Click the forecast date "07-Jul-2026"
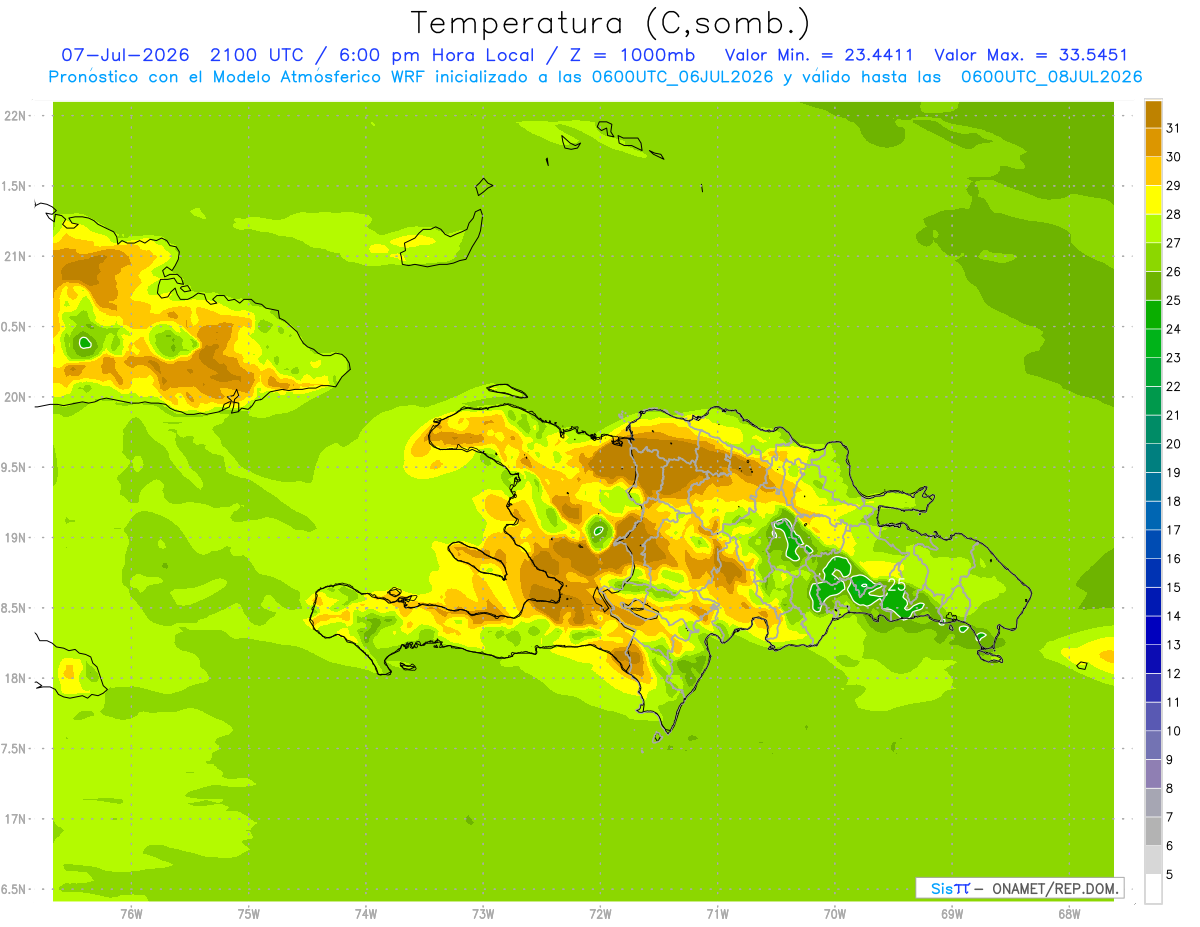1200x927 pixels. pos(125,55)
